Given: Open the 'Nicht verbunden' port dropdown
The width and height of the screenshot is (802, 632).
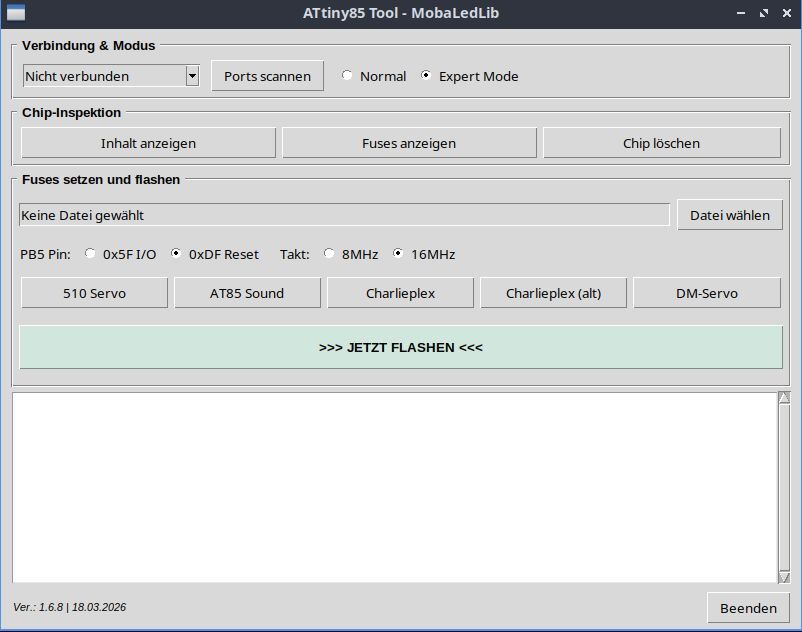Looking at the screenshot, I should click(x=103, y=76).
